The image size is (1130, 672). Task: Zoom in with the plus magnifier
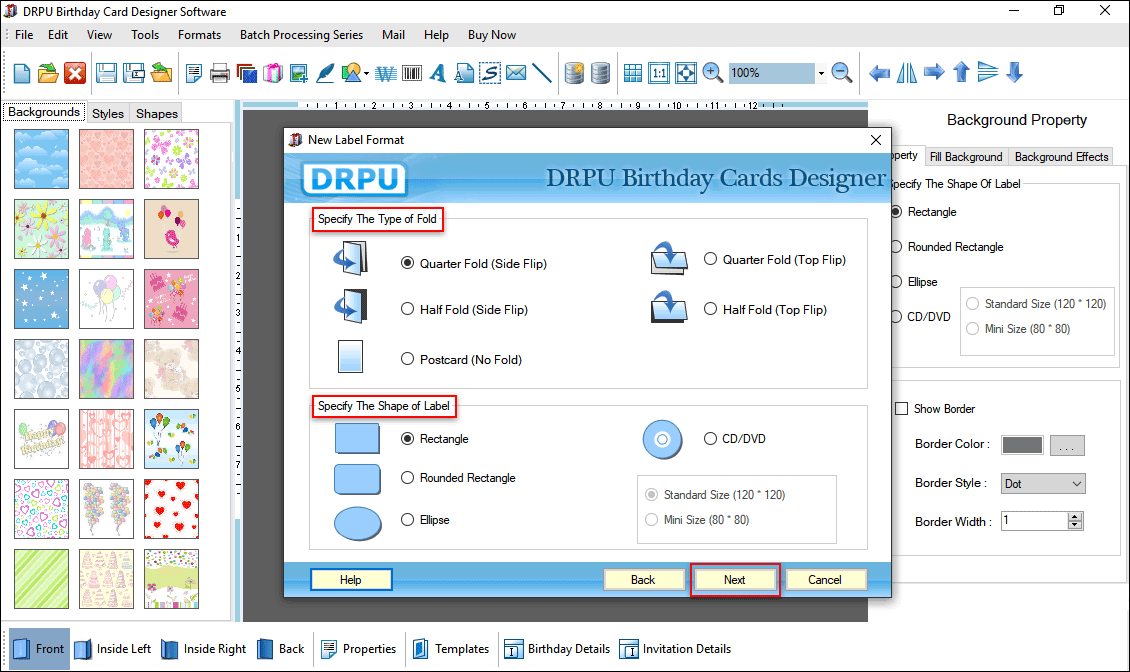(x=712, y=73)
